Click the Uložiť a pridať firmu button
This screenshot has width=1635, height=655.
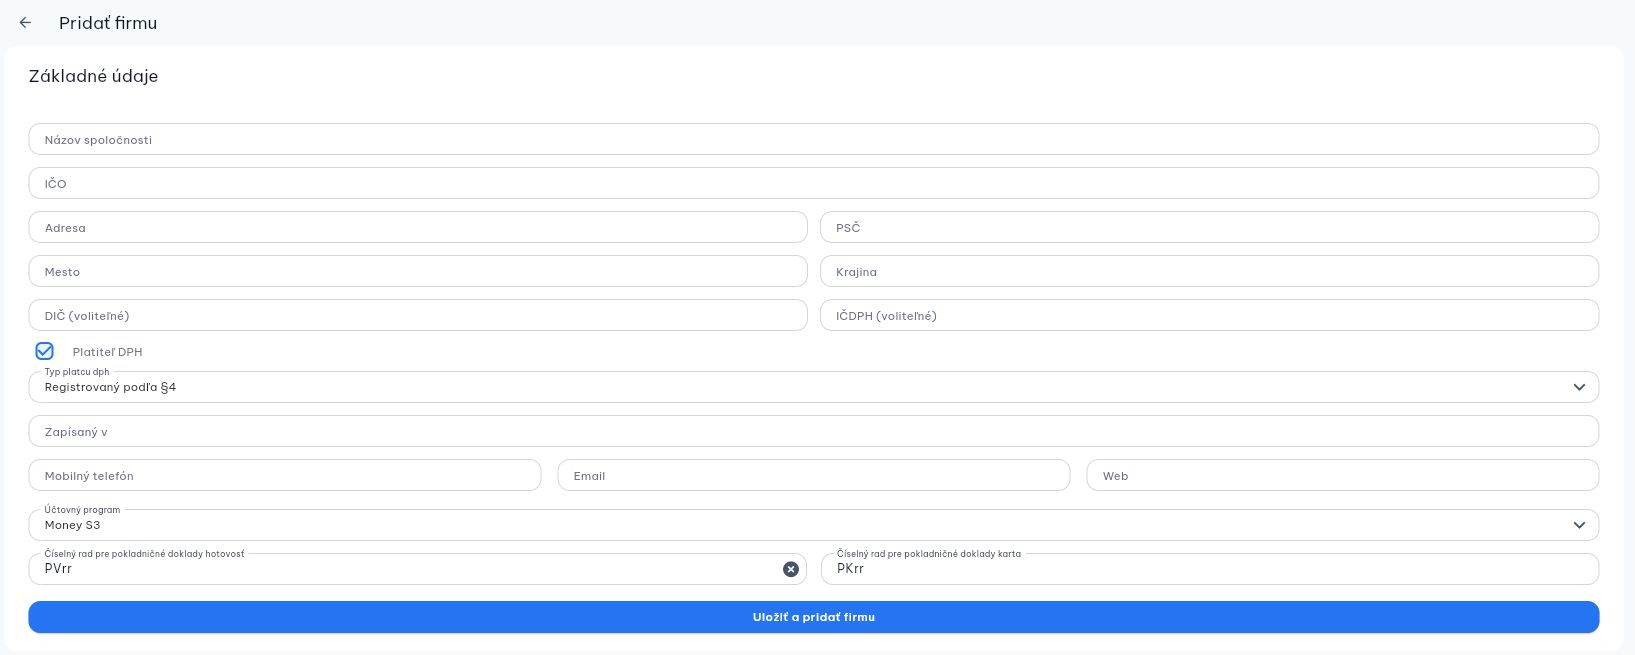point(814,617)
